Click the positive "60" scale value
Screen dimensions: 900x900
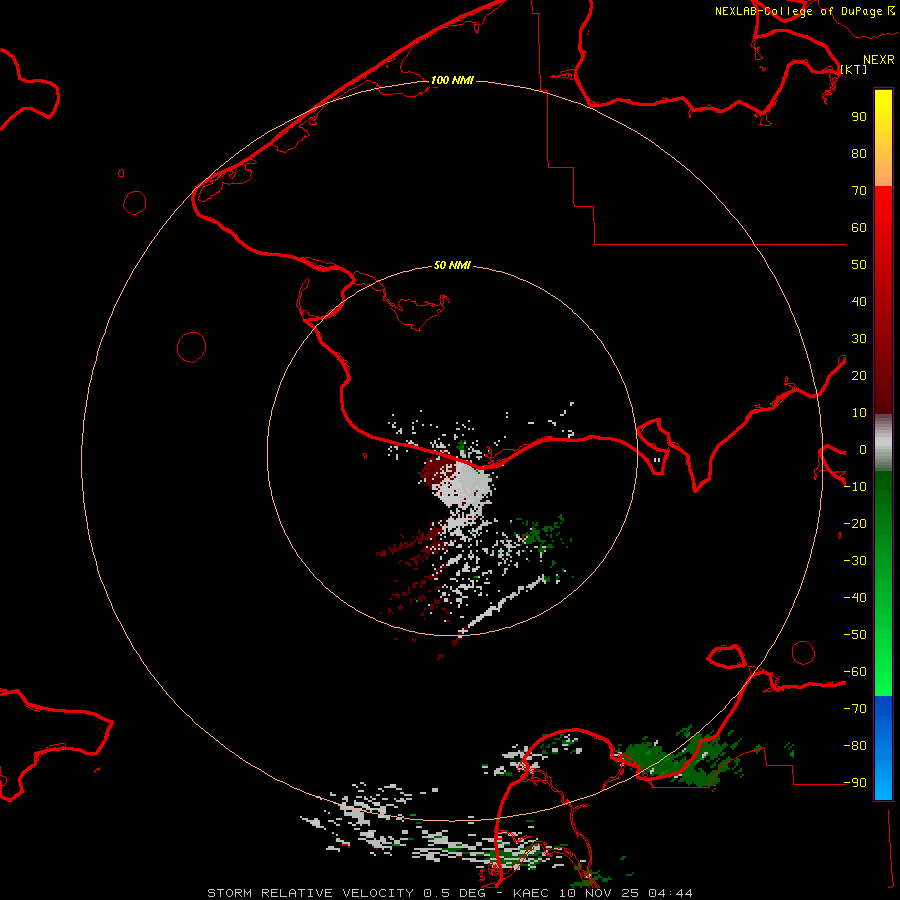(x=859, y=227)
